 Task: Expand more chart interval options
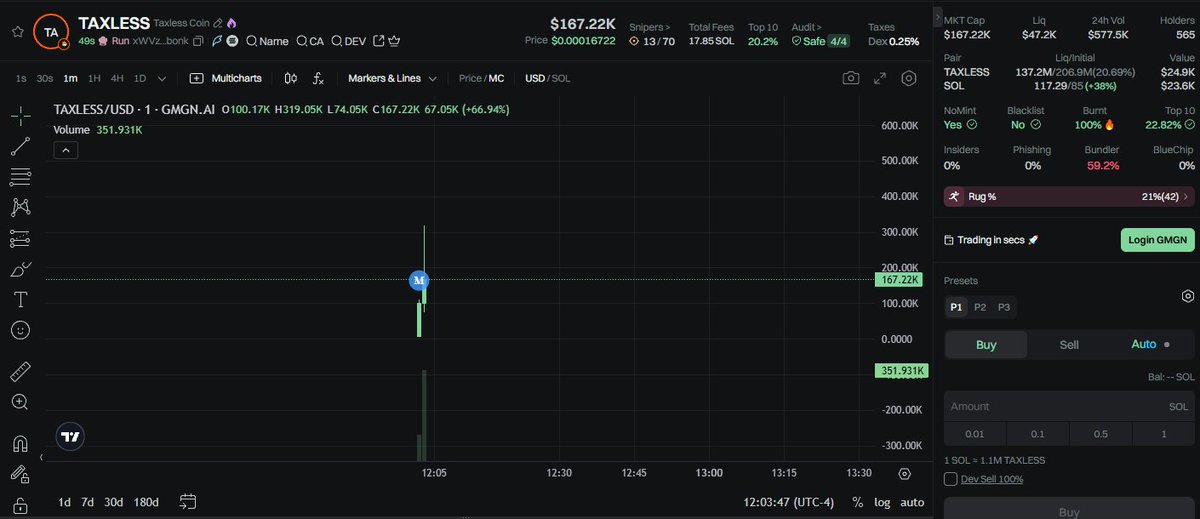[162, 78]
